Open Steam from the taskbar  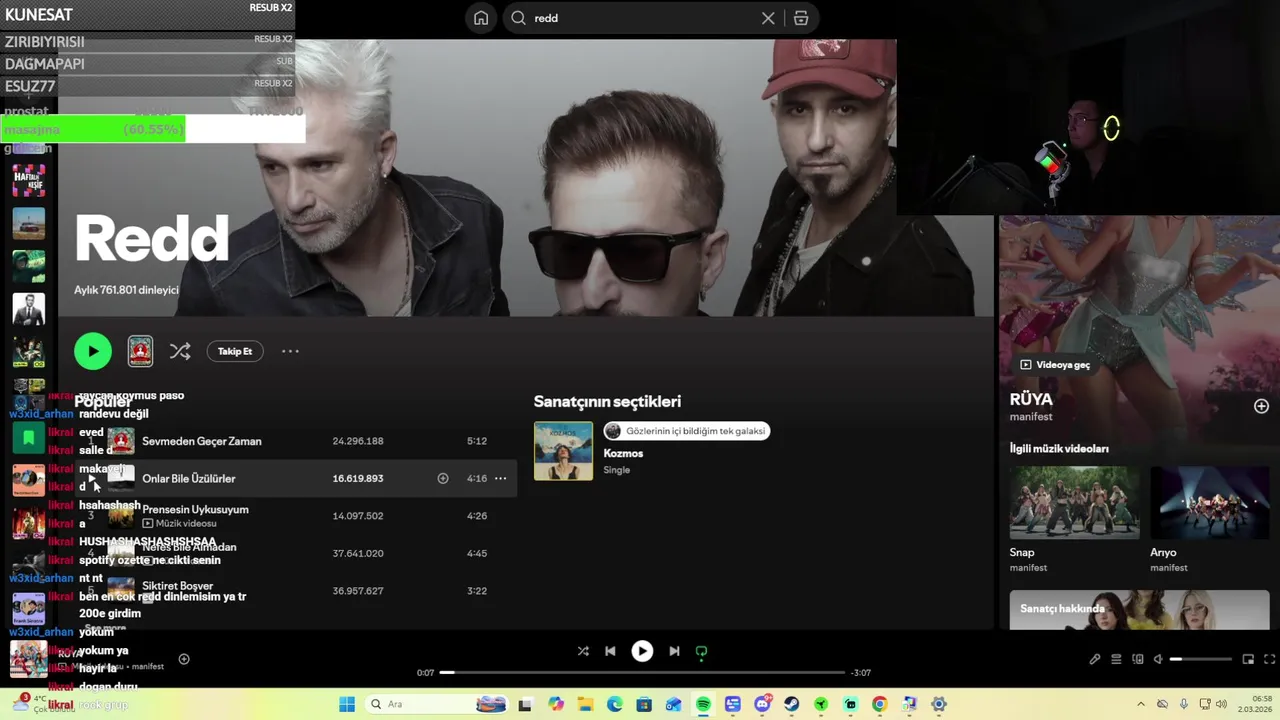point(791,704)
